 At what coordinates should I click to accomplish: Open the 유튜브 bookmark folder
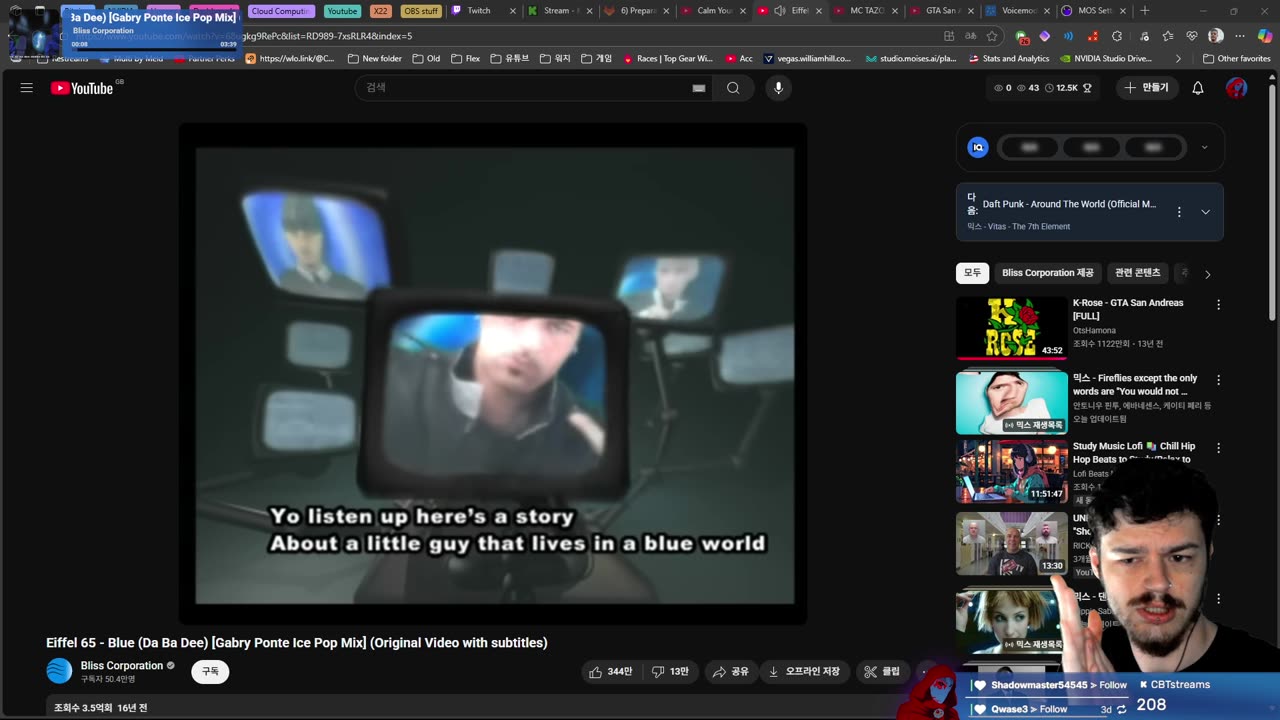click(510, 59)
